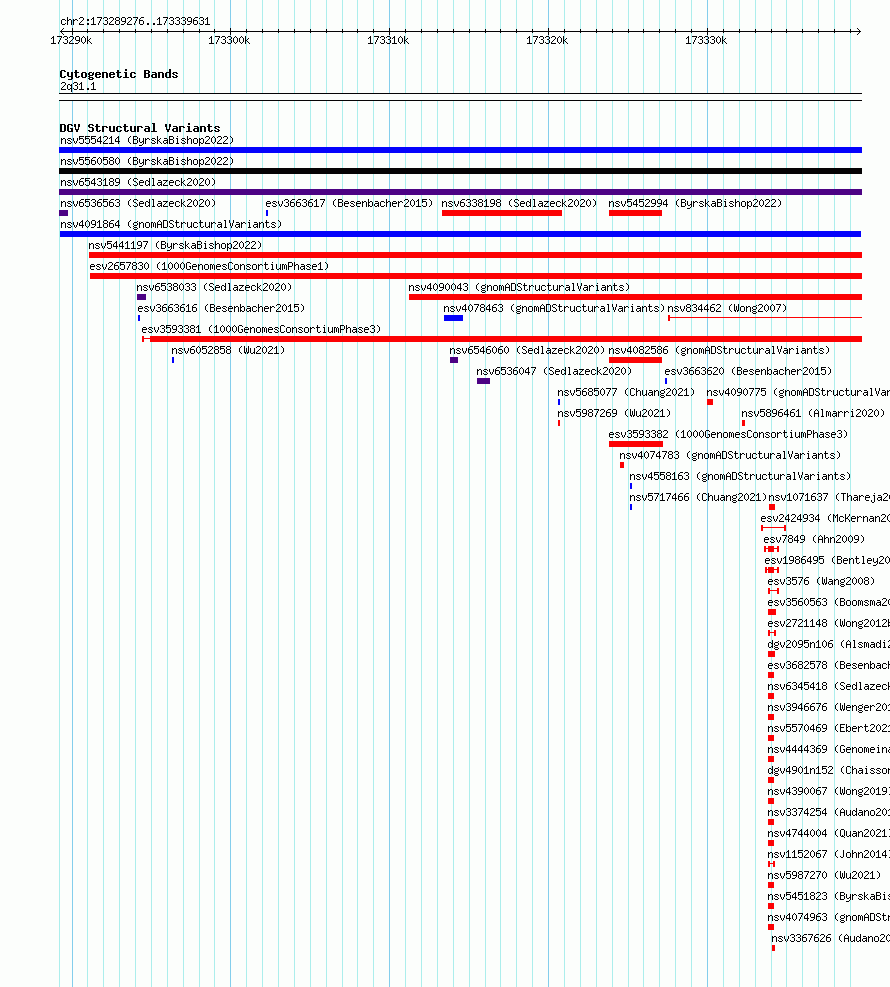
Task: Click nsv6345418 variant label
Action: click(x=828, y=686)
